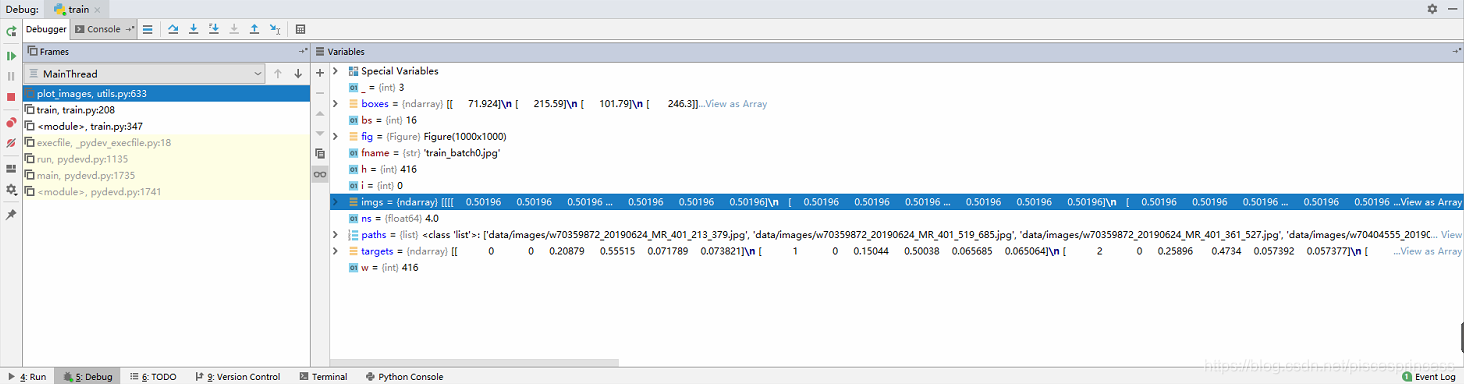1464x384 pixels.
Task: Stop the debug session
Action: pyautogui.click(x=11, y=97)
